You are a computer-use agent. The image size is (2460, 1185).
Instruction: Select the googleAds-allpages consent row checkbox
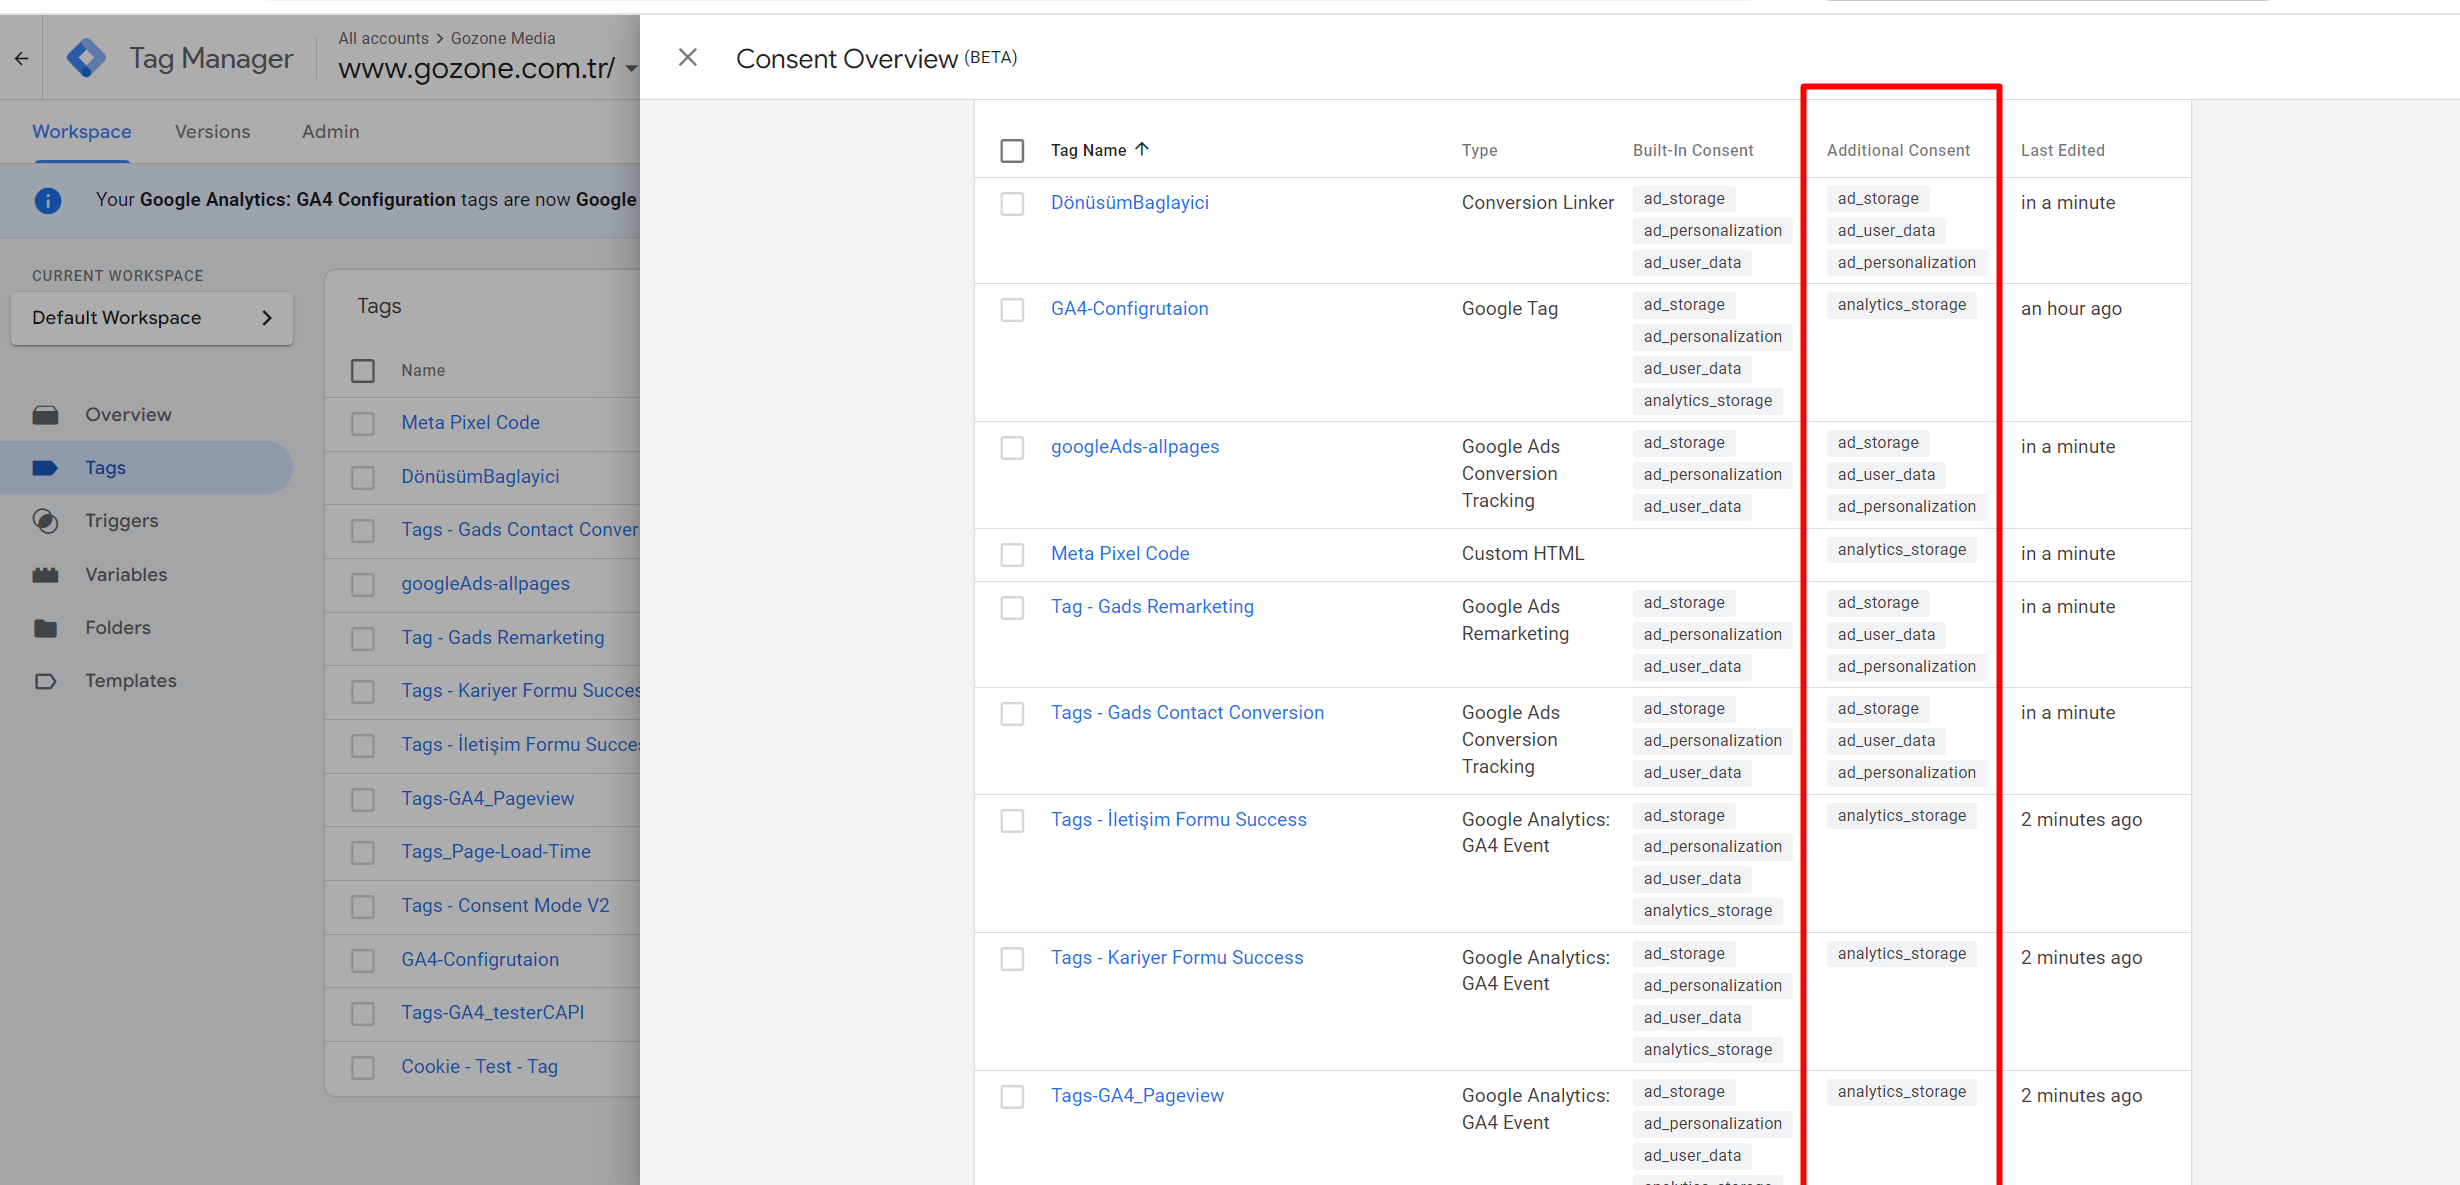[1012, 448]
